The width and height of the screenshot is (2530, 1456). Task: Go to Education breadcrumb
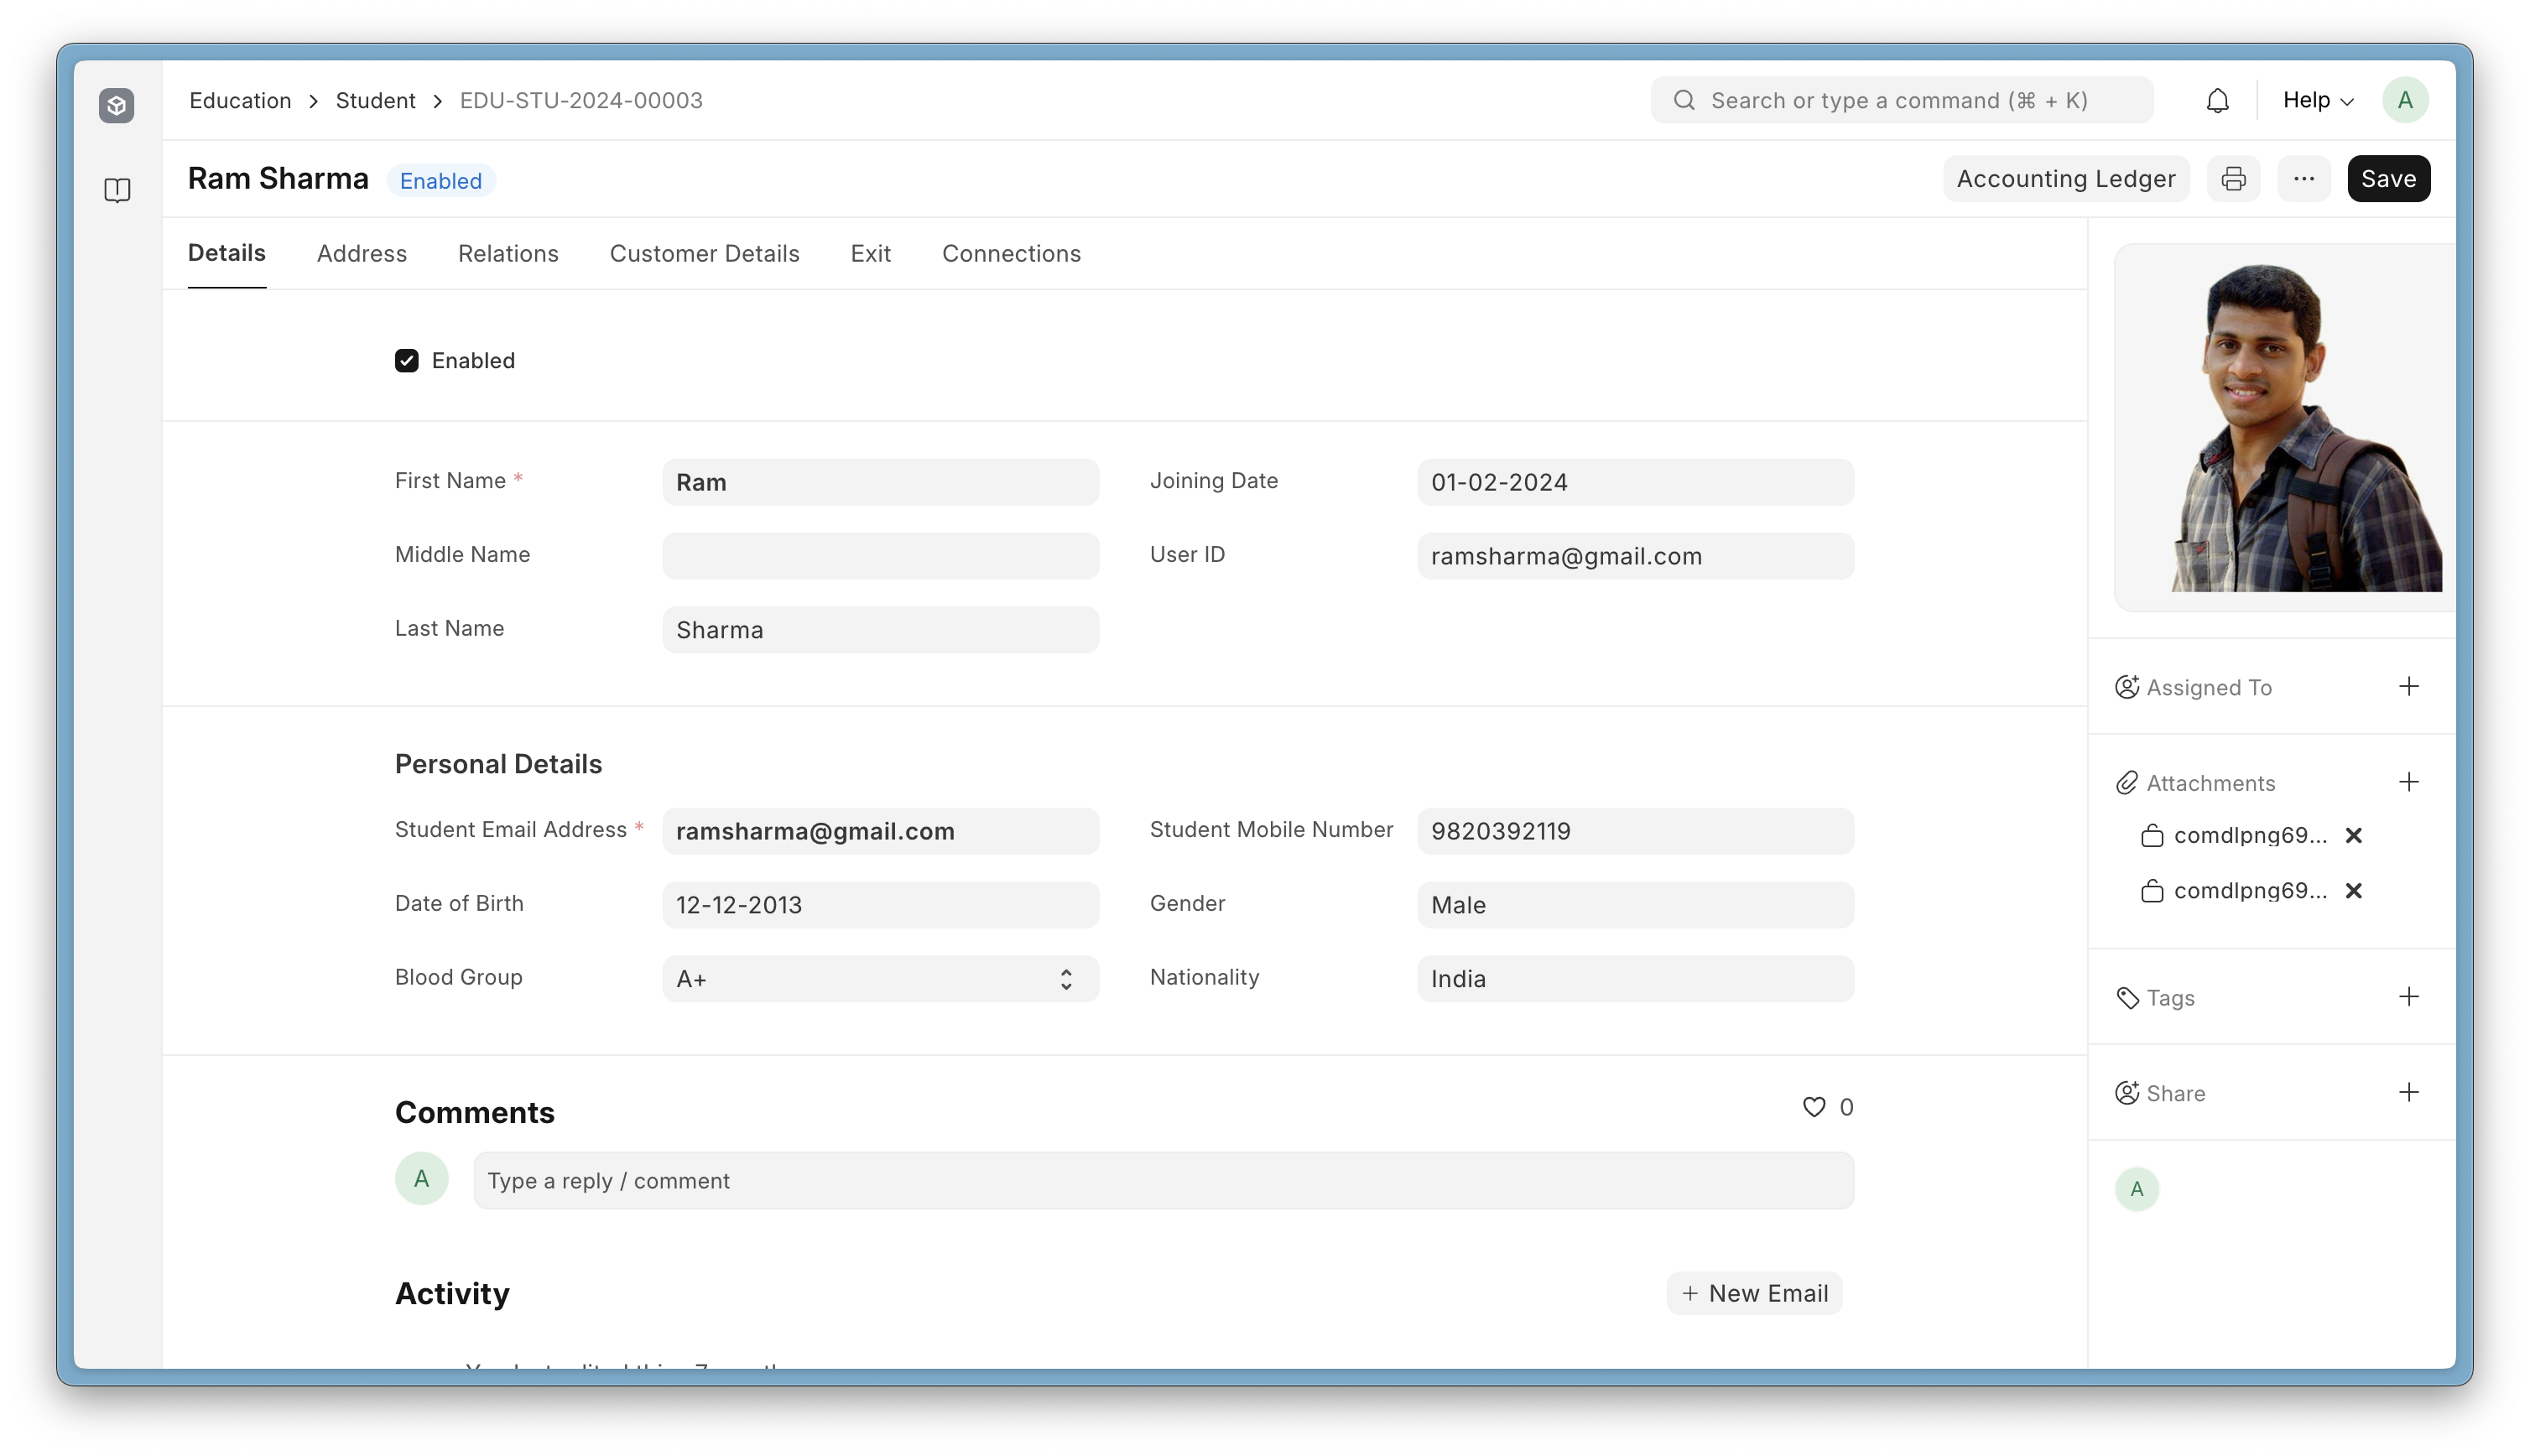[x=240, y=100]
